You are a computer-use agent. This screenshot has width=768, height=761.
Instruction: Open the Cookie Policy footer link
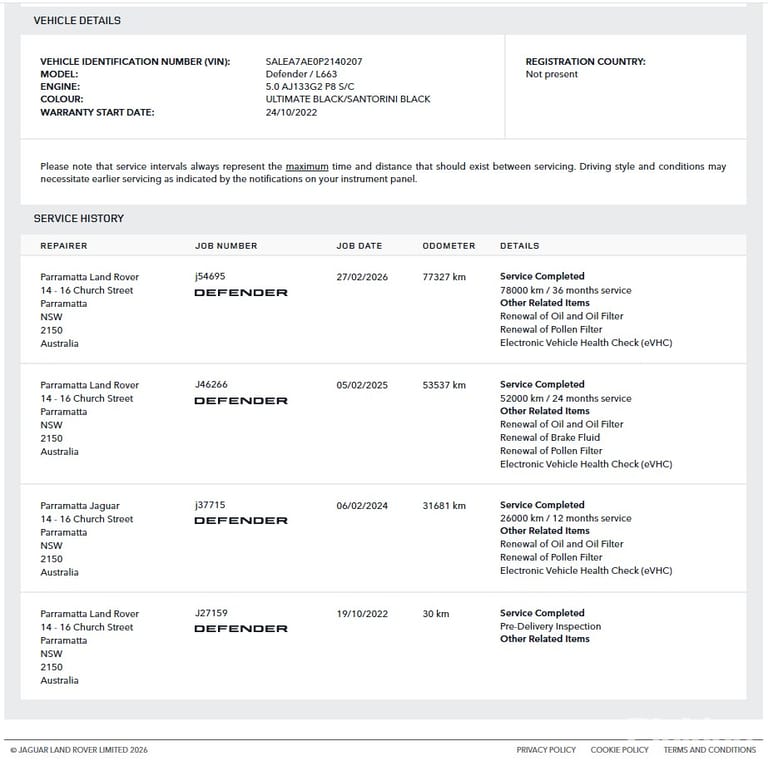click(619, 750)
